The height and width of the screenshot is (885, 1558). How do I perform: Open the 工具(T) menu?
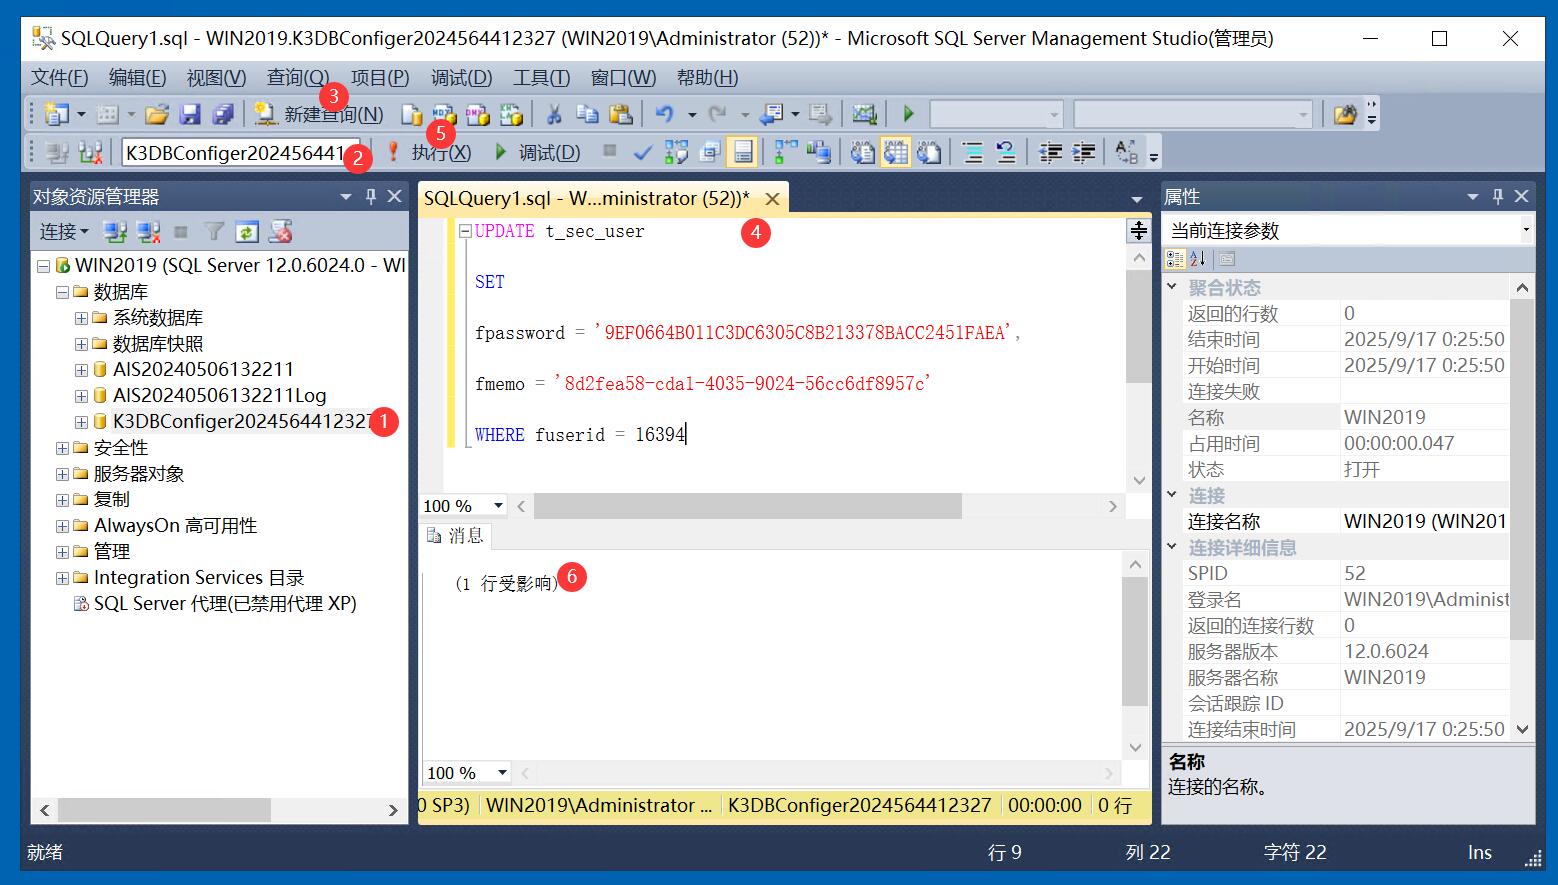coord(541,77)
